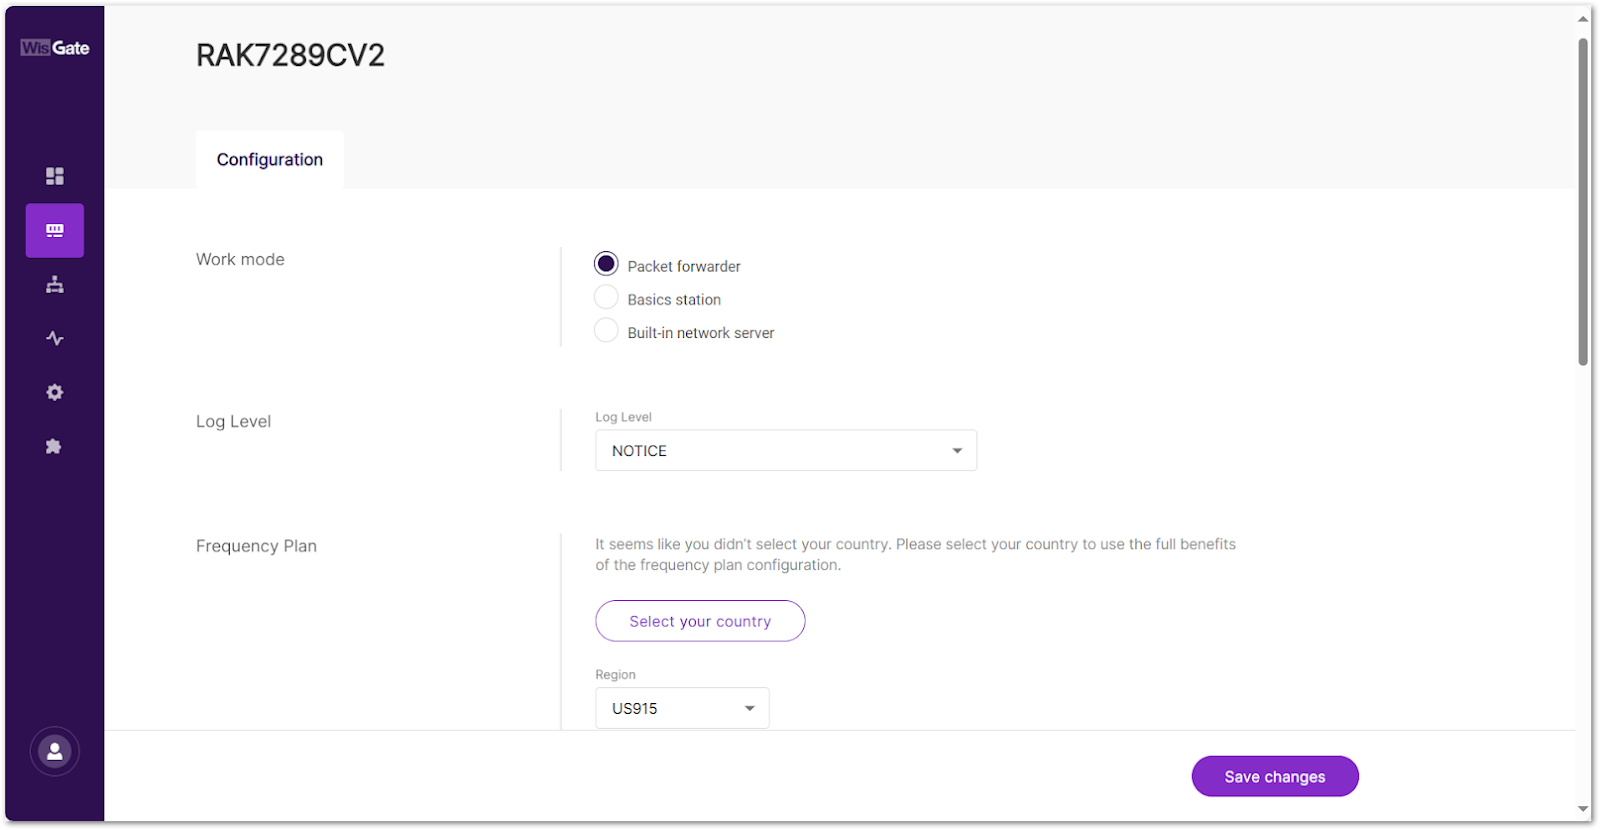Open the Settings gear in the sidebar
Screen dimensions: 1600x830
(x=54, y=391)
